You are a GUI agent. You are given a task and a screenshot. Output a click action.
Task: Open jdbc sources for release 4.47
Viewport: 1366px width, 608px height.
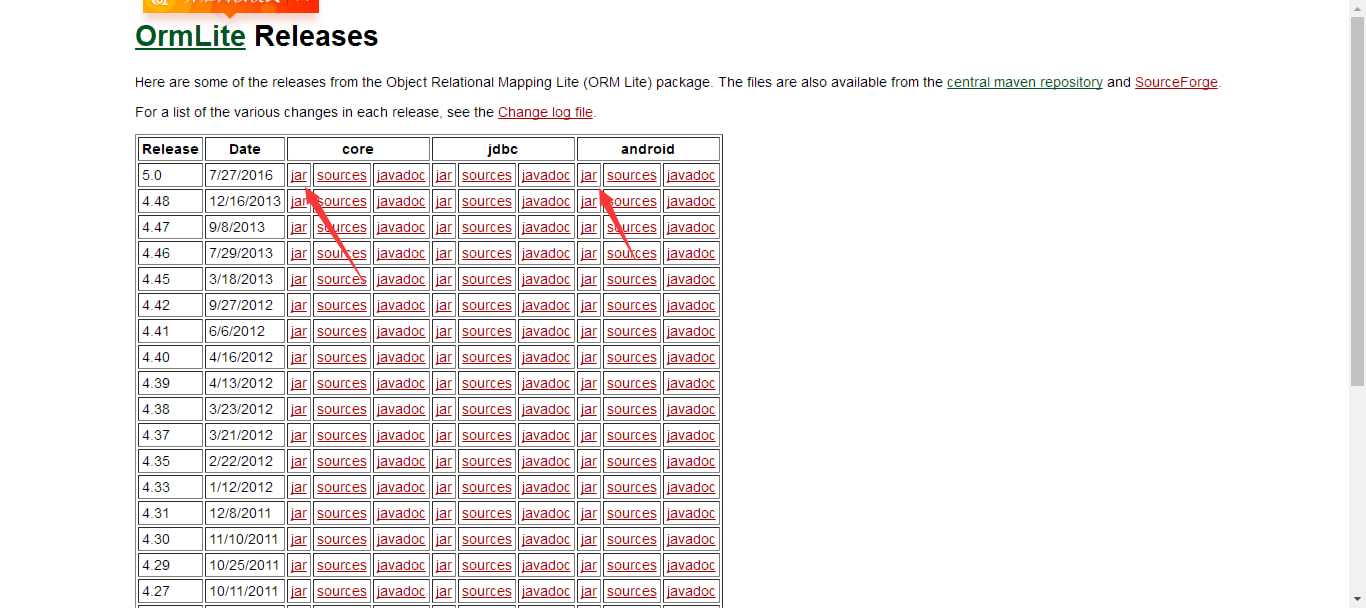coord(487,227)
